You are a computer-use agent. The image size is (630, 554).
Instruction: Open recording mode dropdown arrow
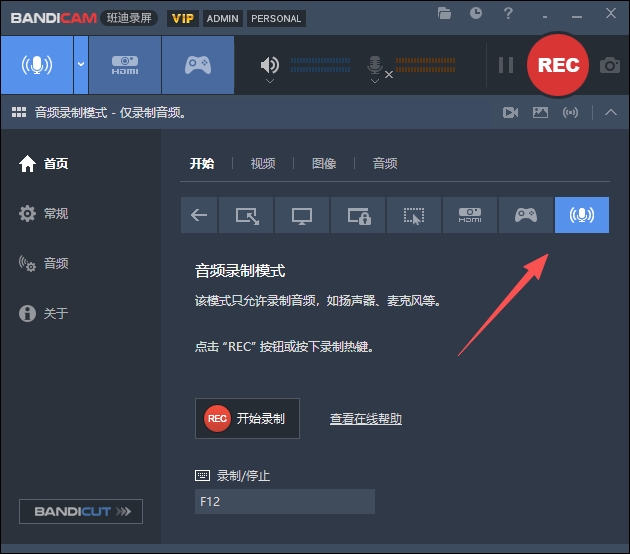click(x=81, y=65)
